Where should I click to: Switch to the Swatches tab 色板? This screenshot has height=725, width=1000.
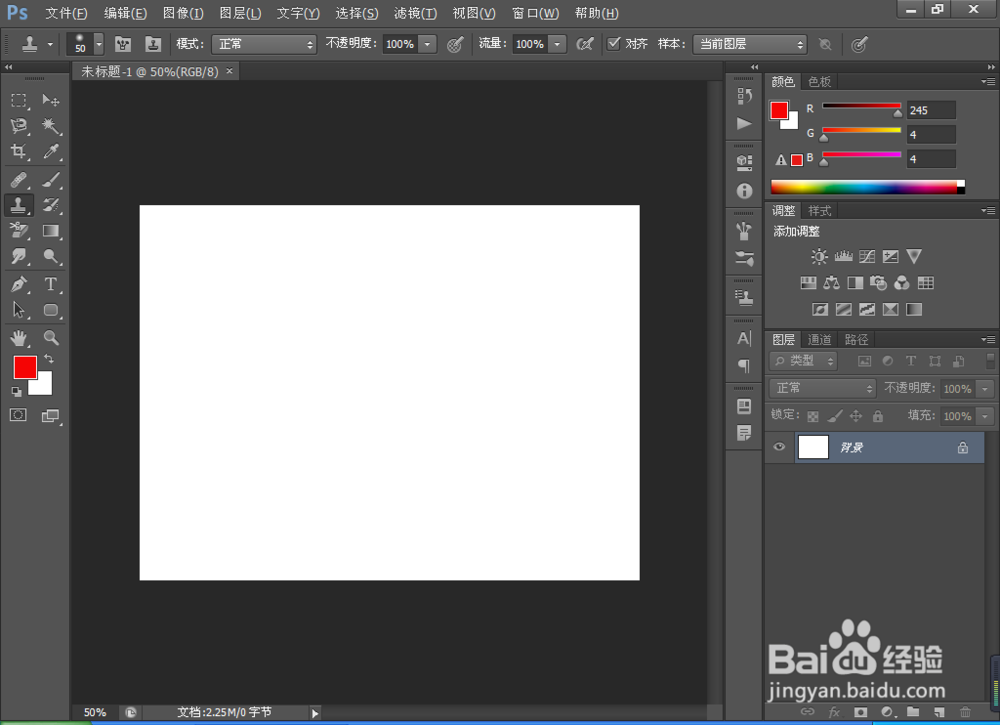[820, 82]
